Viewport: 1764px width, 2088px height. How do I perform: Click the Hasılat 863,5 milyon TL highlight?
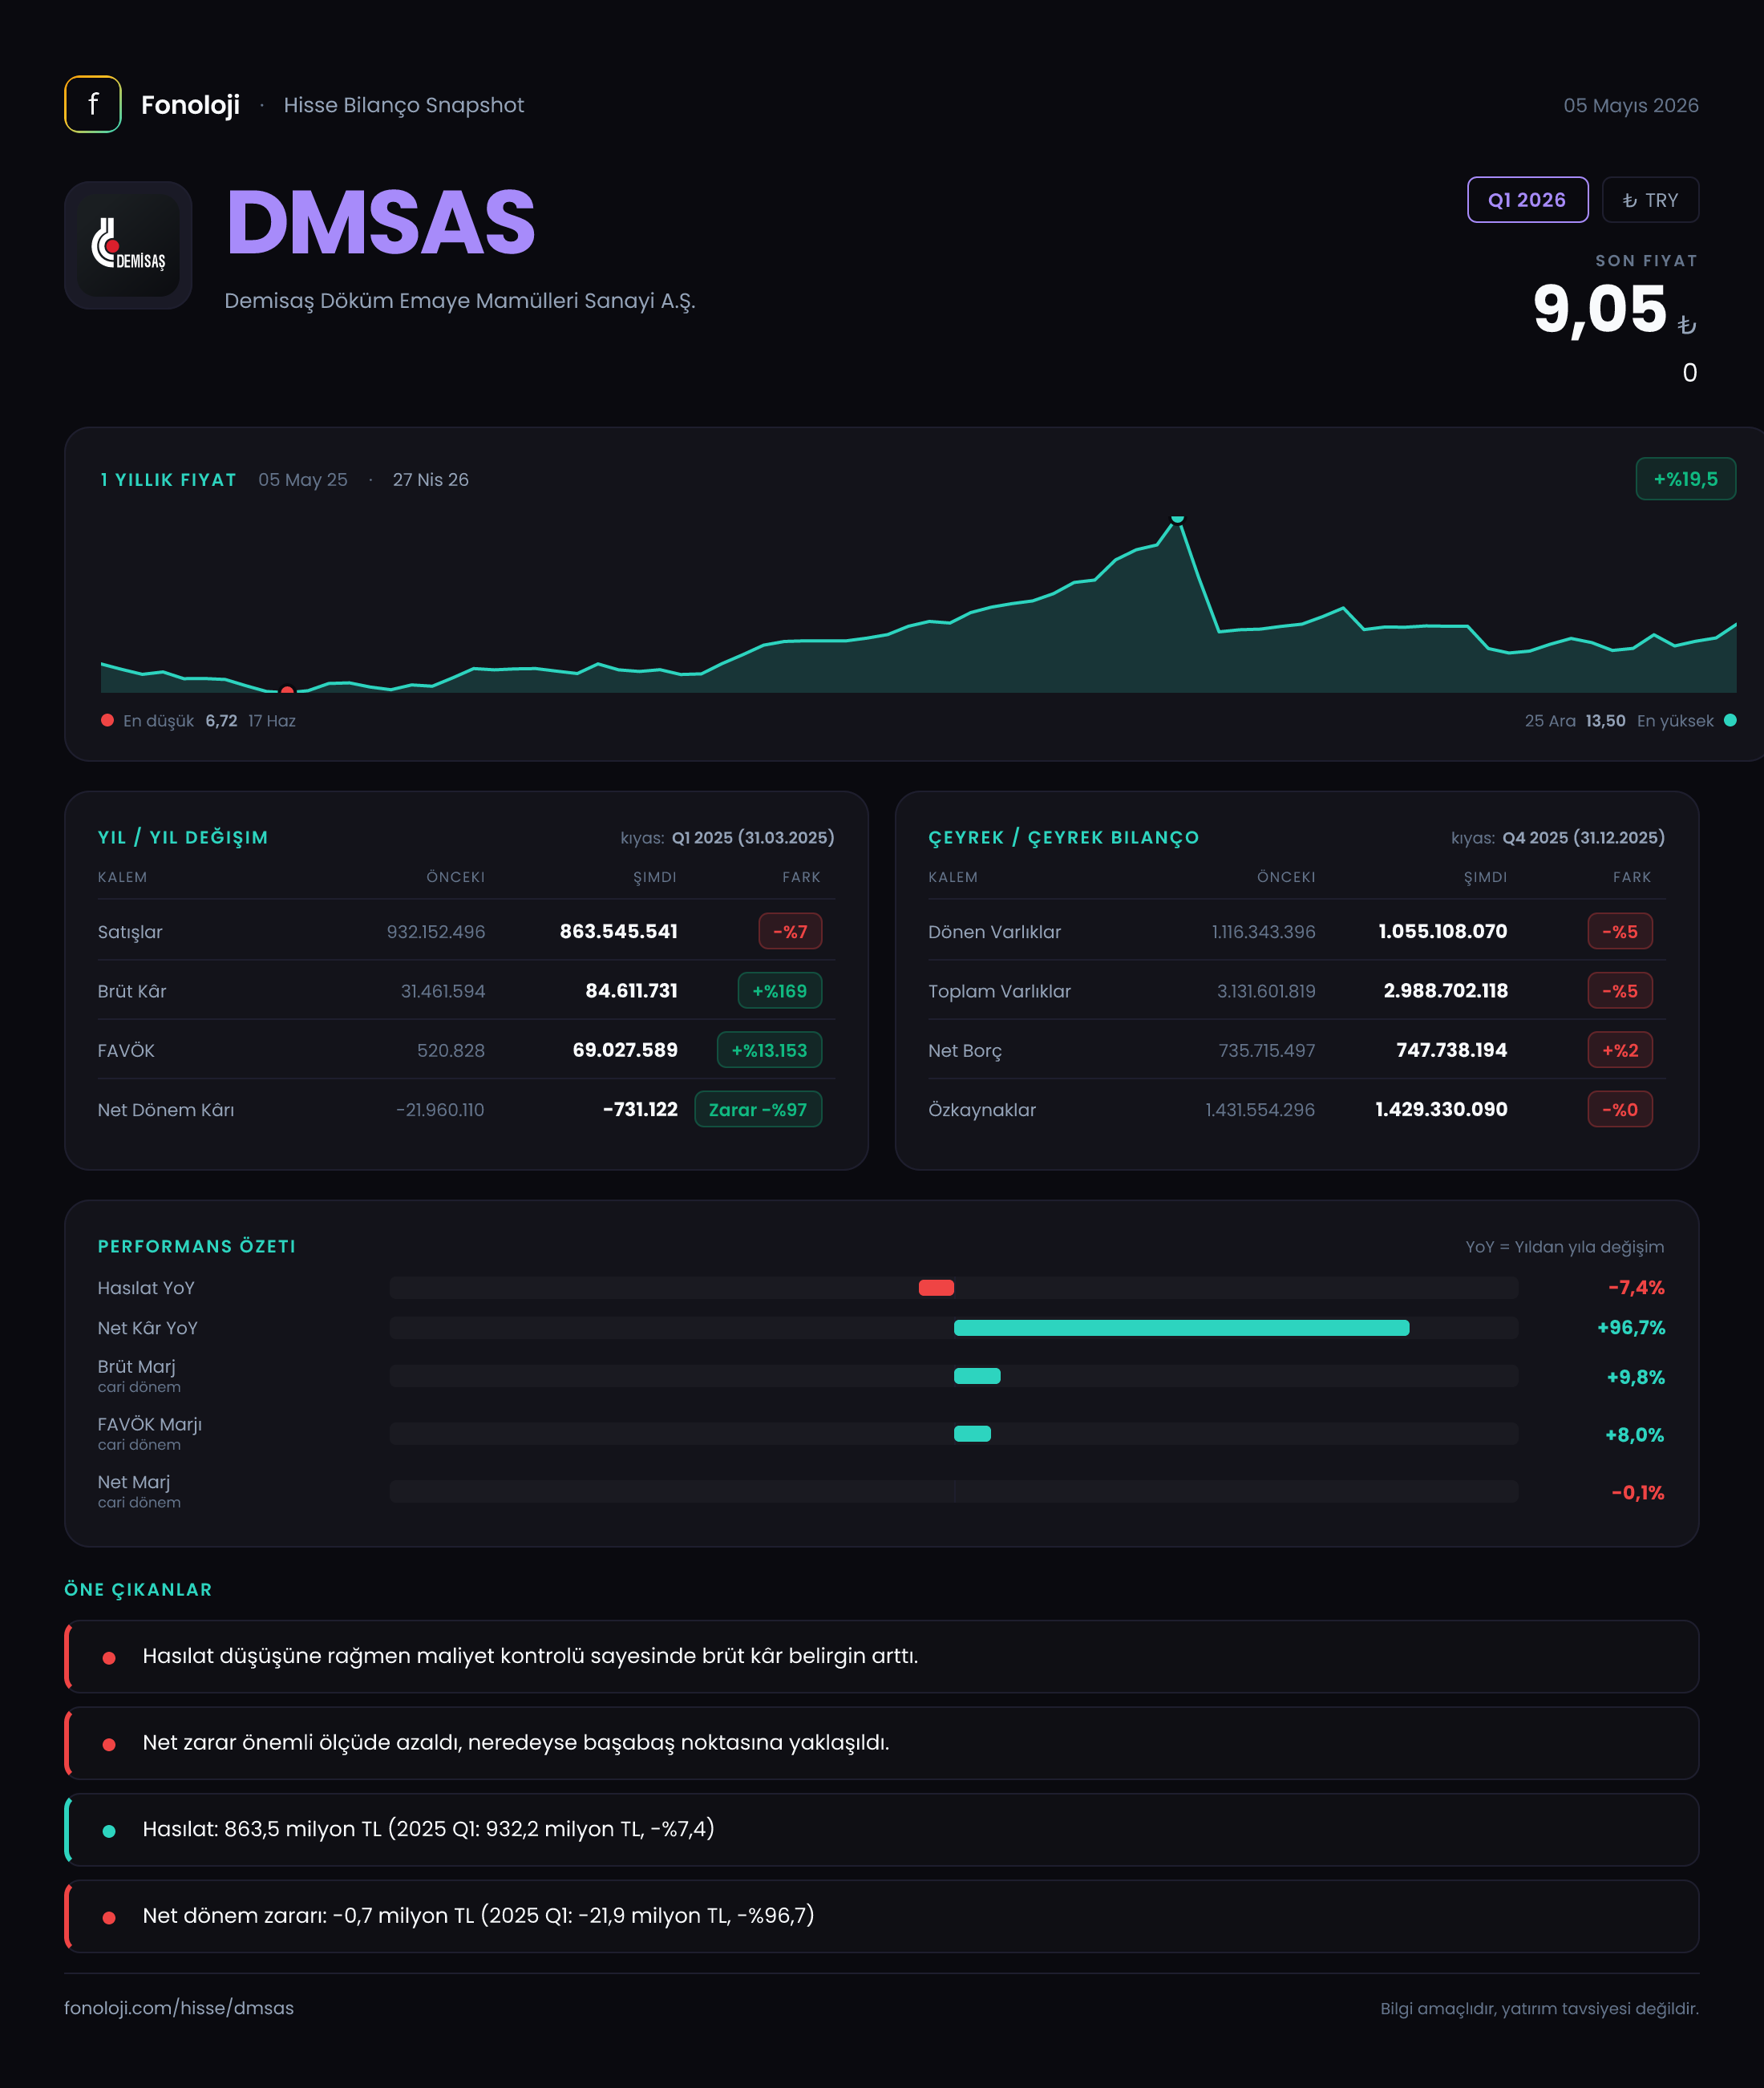tap(881, 1829)
